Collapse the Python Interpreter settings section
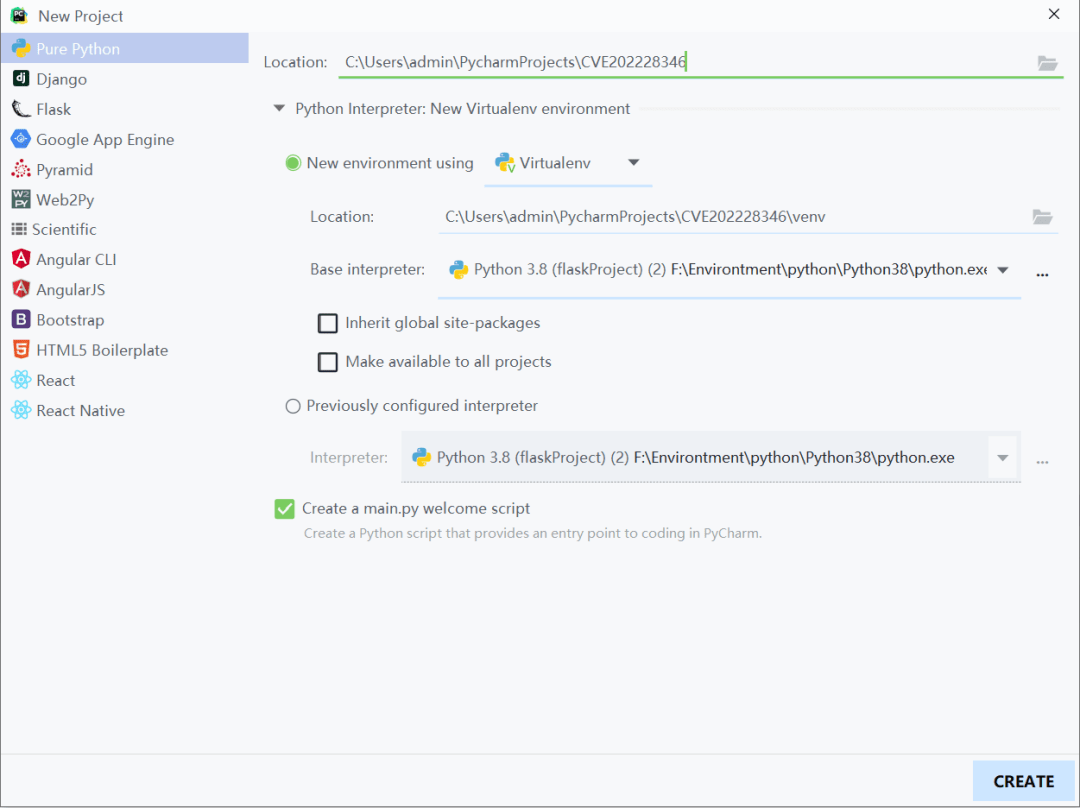This screenshot has height=808, width=1080. pos(278,108)
